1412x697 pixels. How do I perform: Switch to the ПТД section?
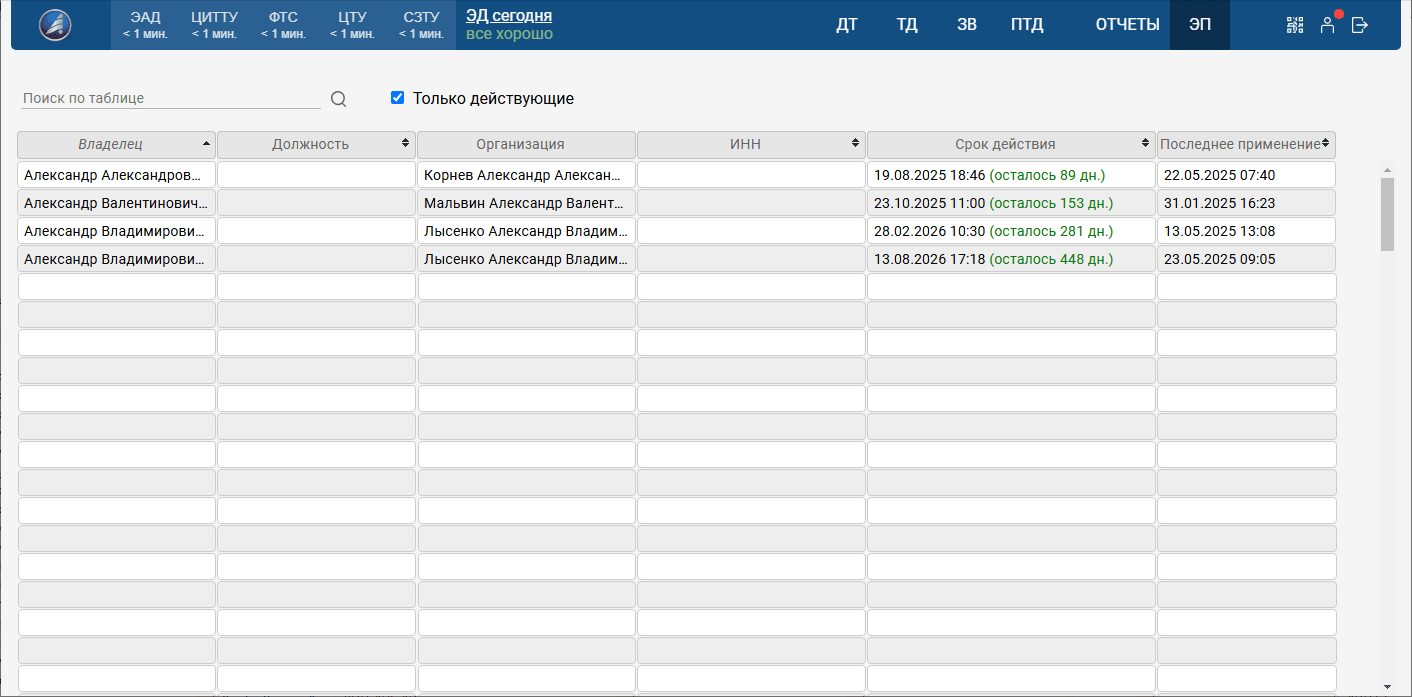(x=1027, y=25)
